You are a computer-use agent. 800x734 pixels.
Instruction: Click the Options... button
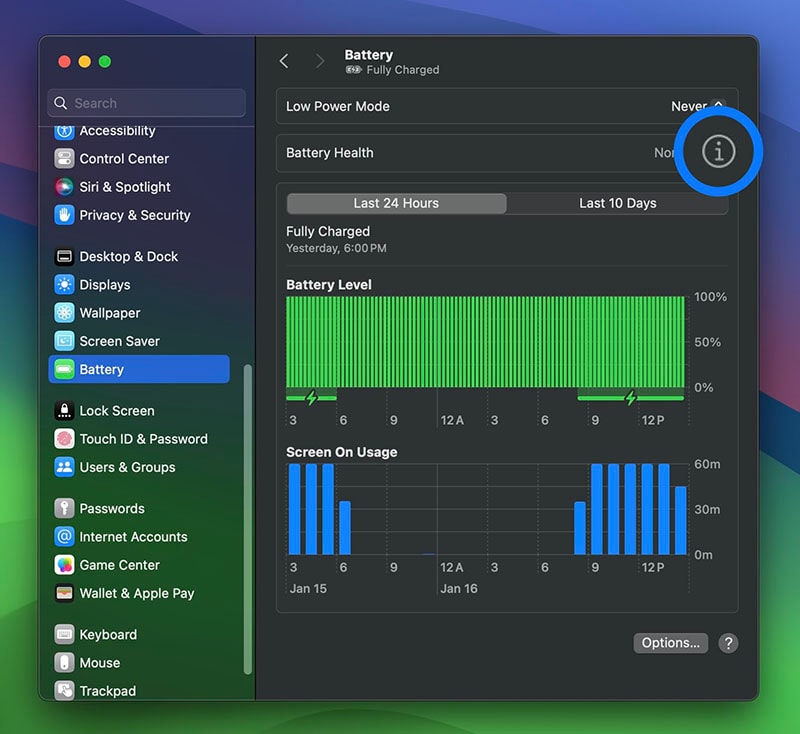click(x=670, y=643)
